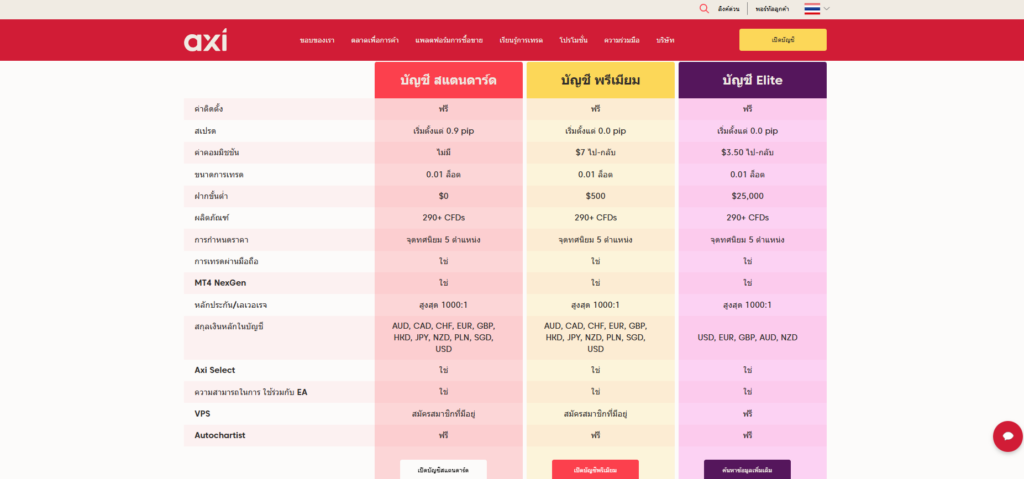Select the บัญชี พรีเมียม column header
The image size is (1024, 479).
pos(600,80)
